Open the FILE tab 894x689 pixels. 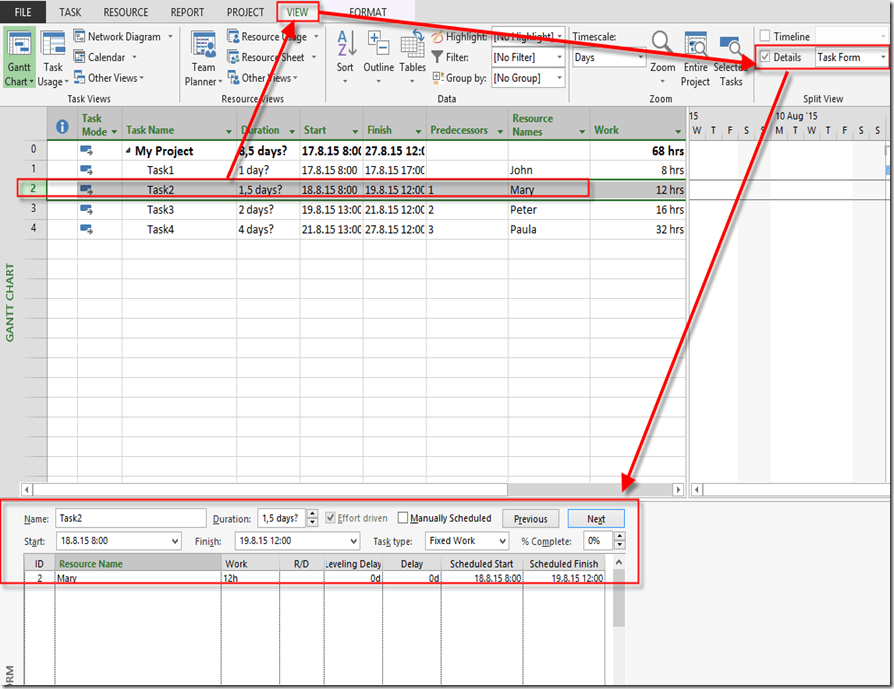click(x=23, y=13)
